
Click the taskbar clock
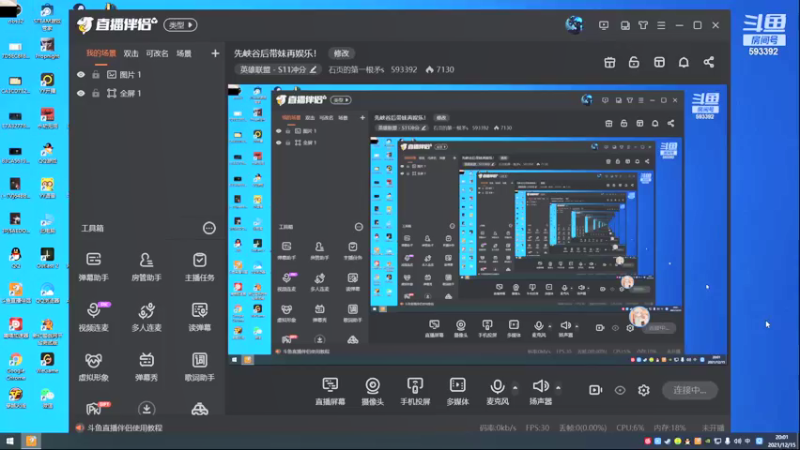point(782,441)
